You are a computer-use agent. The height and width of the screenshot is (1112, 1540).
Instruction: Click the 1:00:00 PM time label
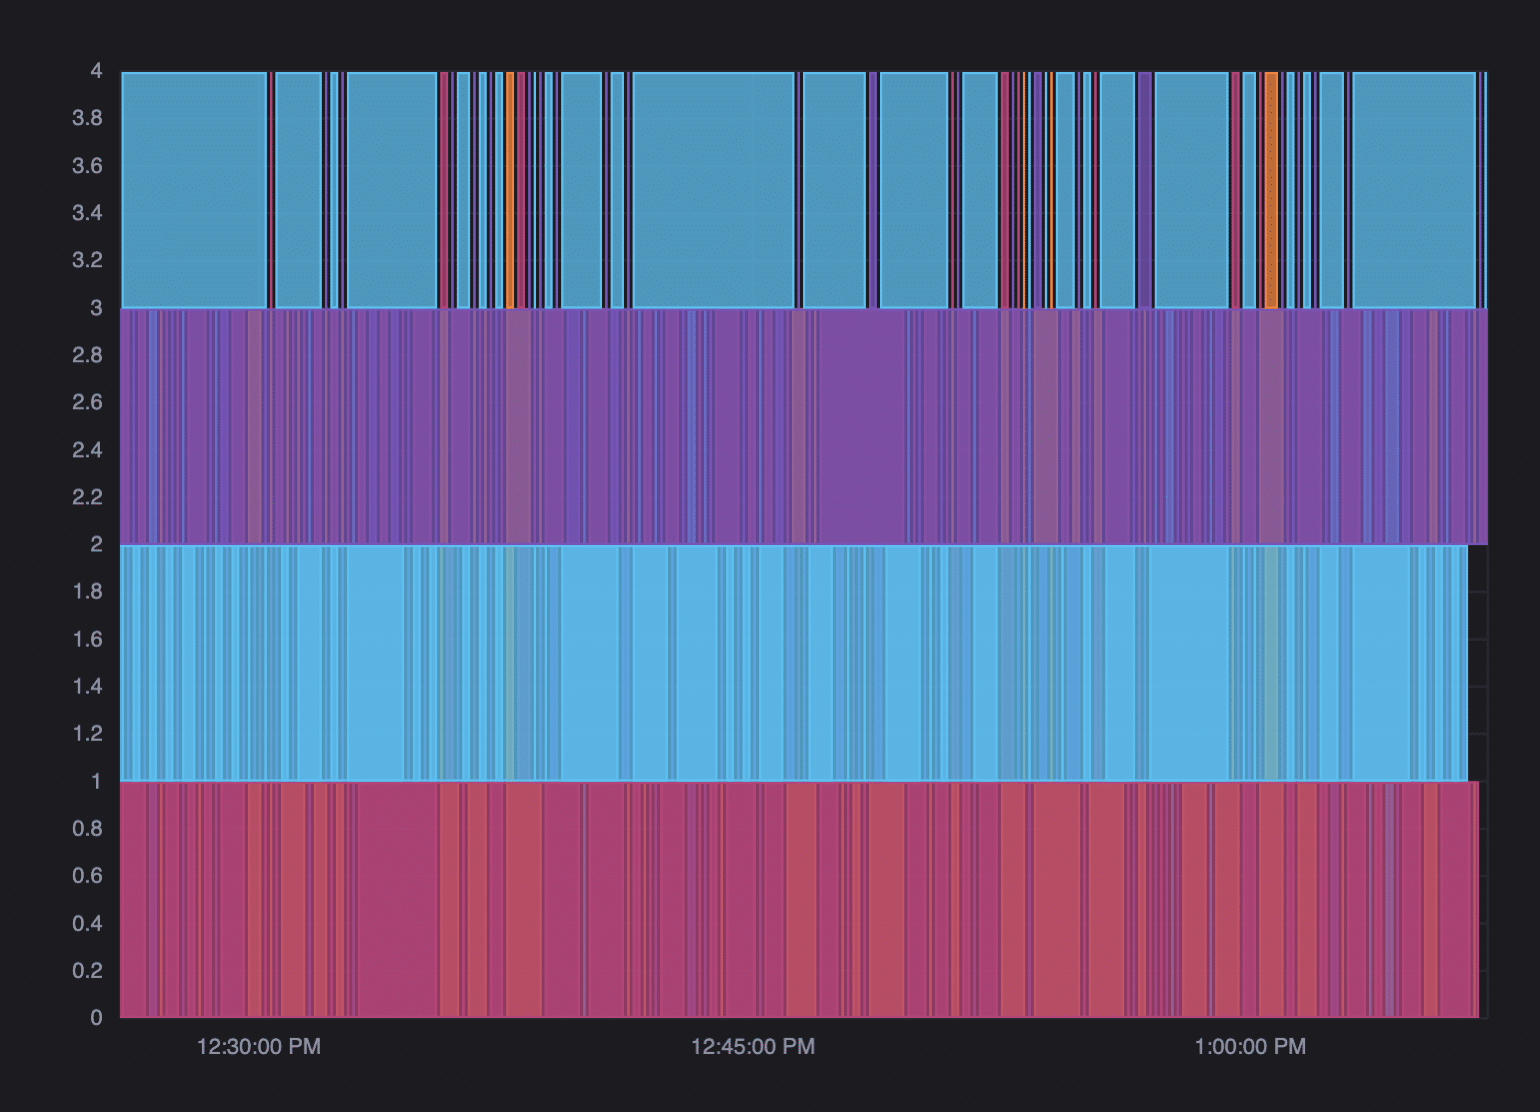[x=1249, y=1047]
